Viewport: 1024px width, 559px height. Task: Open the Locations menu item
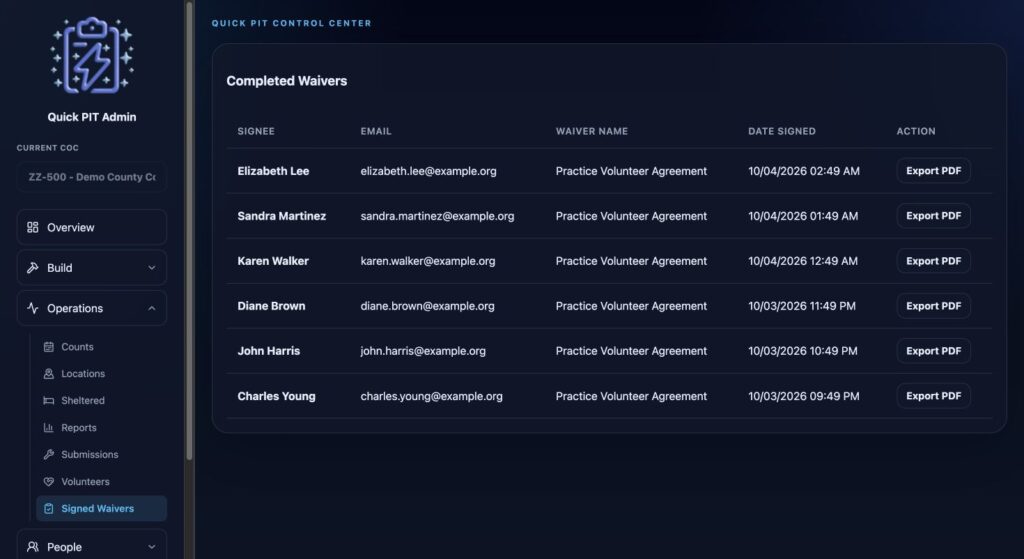(101, 374)
